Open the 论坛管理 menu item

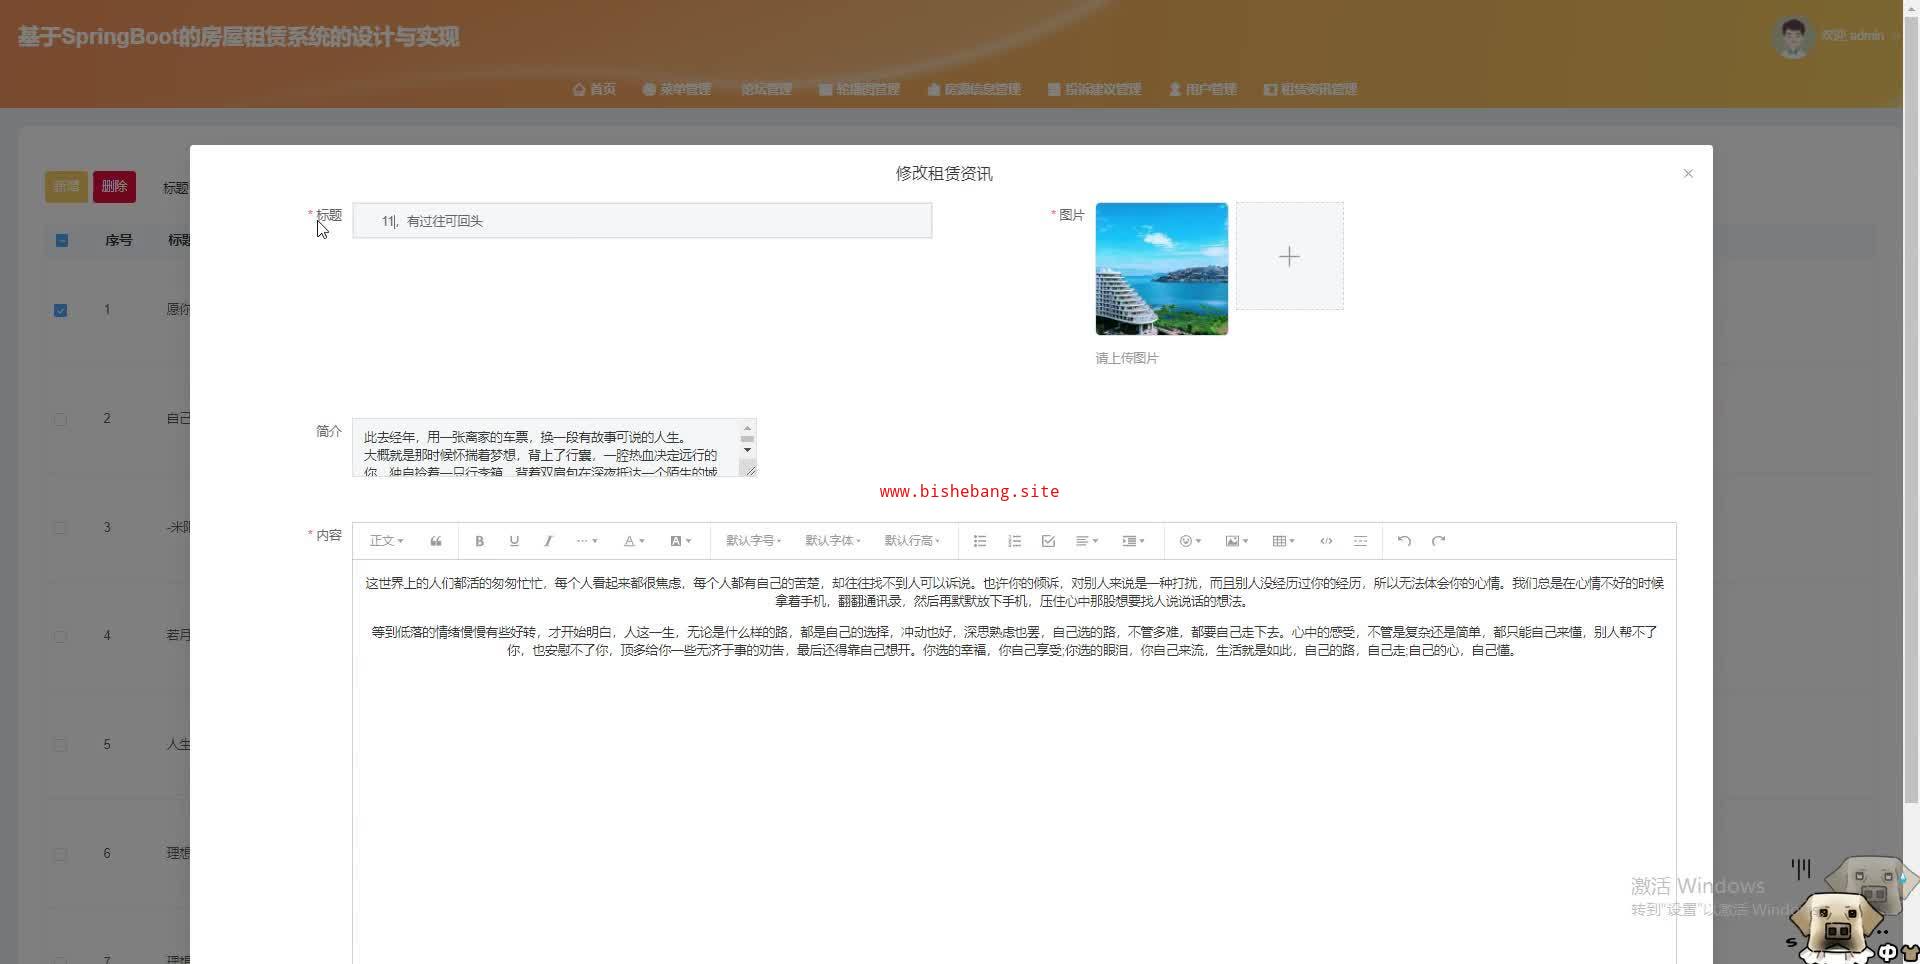pos(765,89)
